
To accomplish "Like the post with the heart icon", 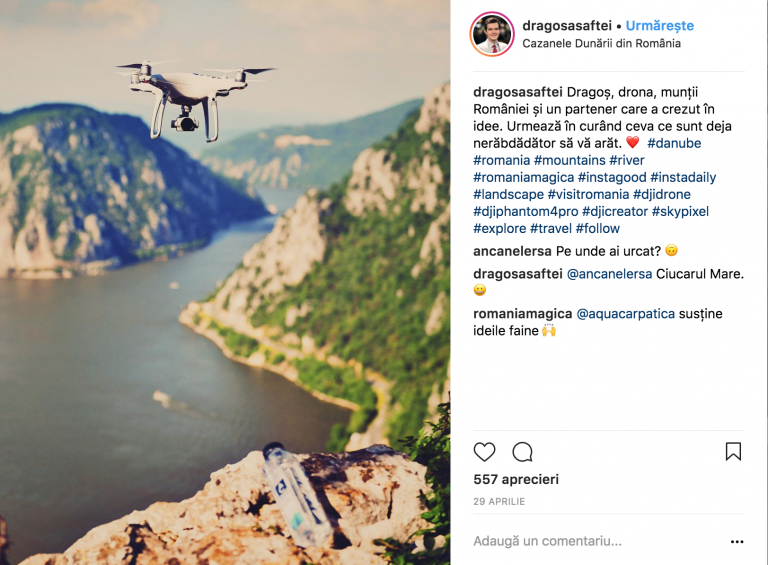I will (x=484, y=451).
